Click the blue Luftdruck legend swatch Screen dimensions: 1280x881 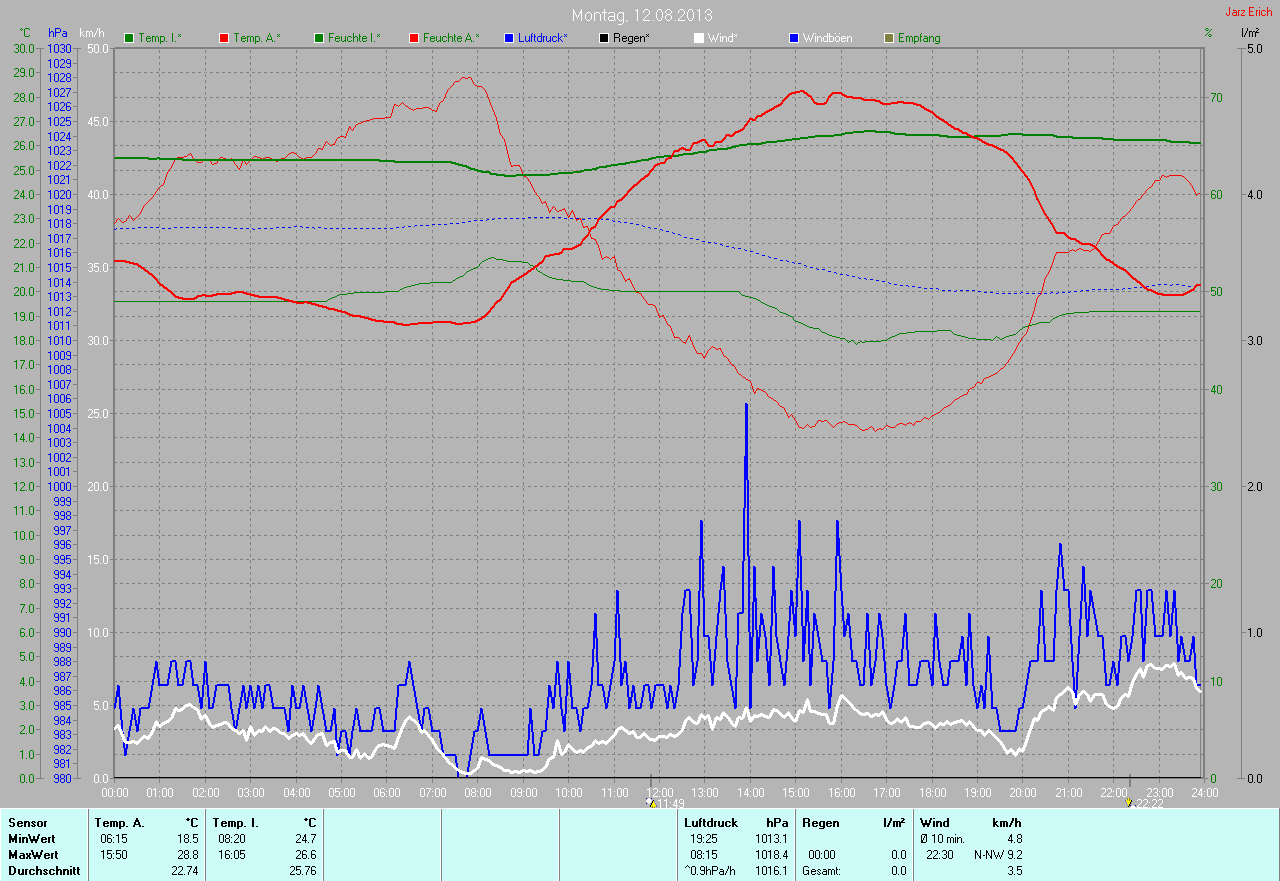pos(509,38)
